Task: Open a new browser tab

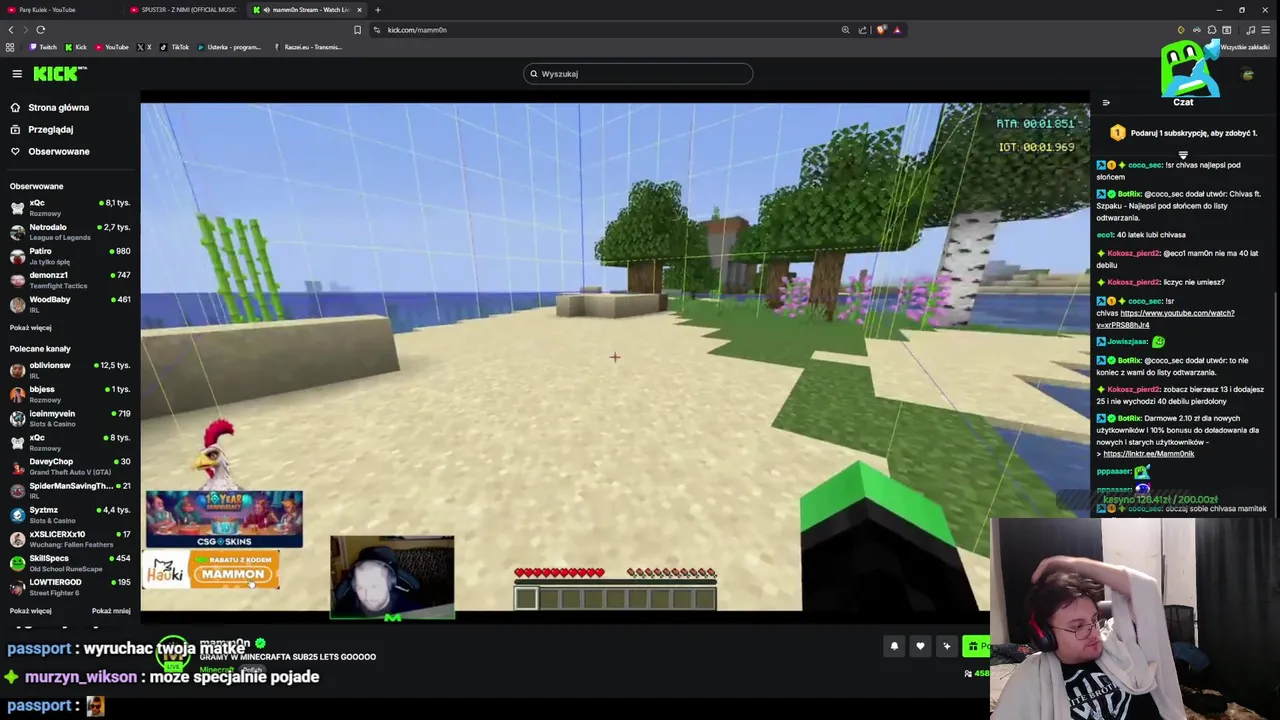Action: [x=377, y=9]
